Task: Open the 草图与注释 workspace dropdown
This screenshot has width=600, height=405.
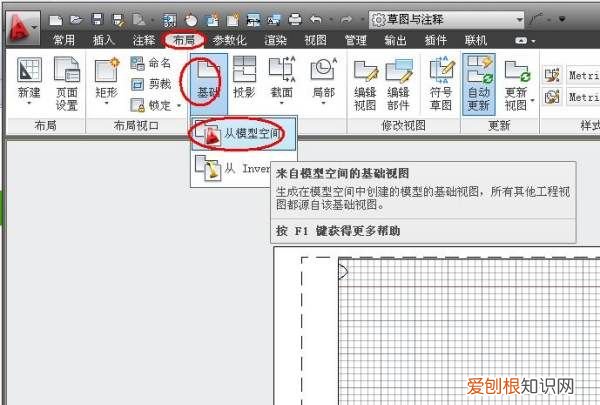Action: point(446,19)
